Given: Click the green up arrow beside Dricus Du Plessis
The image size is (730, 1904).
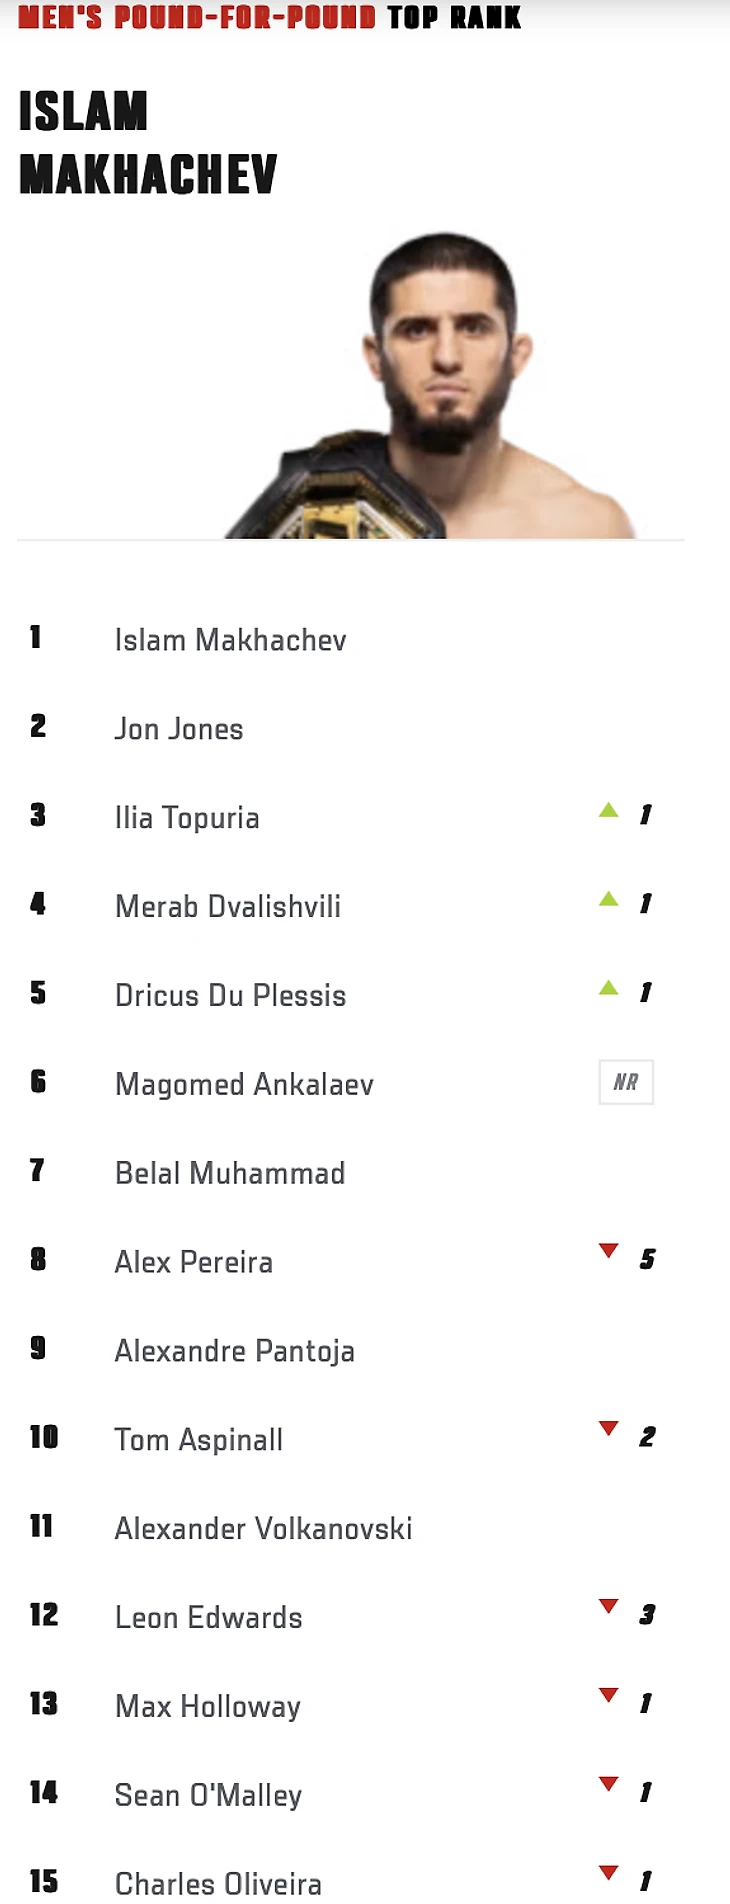Looking at the screenshot, I should click(608, 988).
